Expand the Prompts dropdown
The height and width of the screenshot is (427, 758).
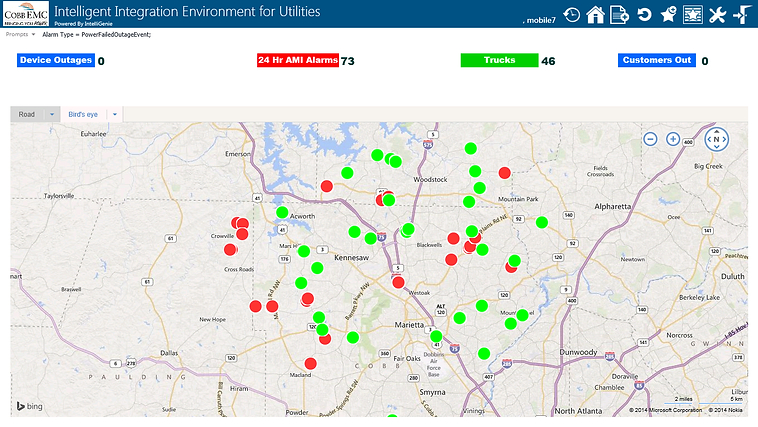[x=33, y=34]
